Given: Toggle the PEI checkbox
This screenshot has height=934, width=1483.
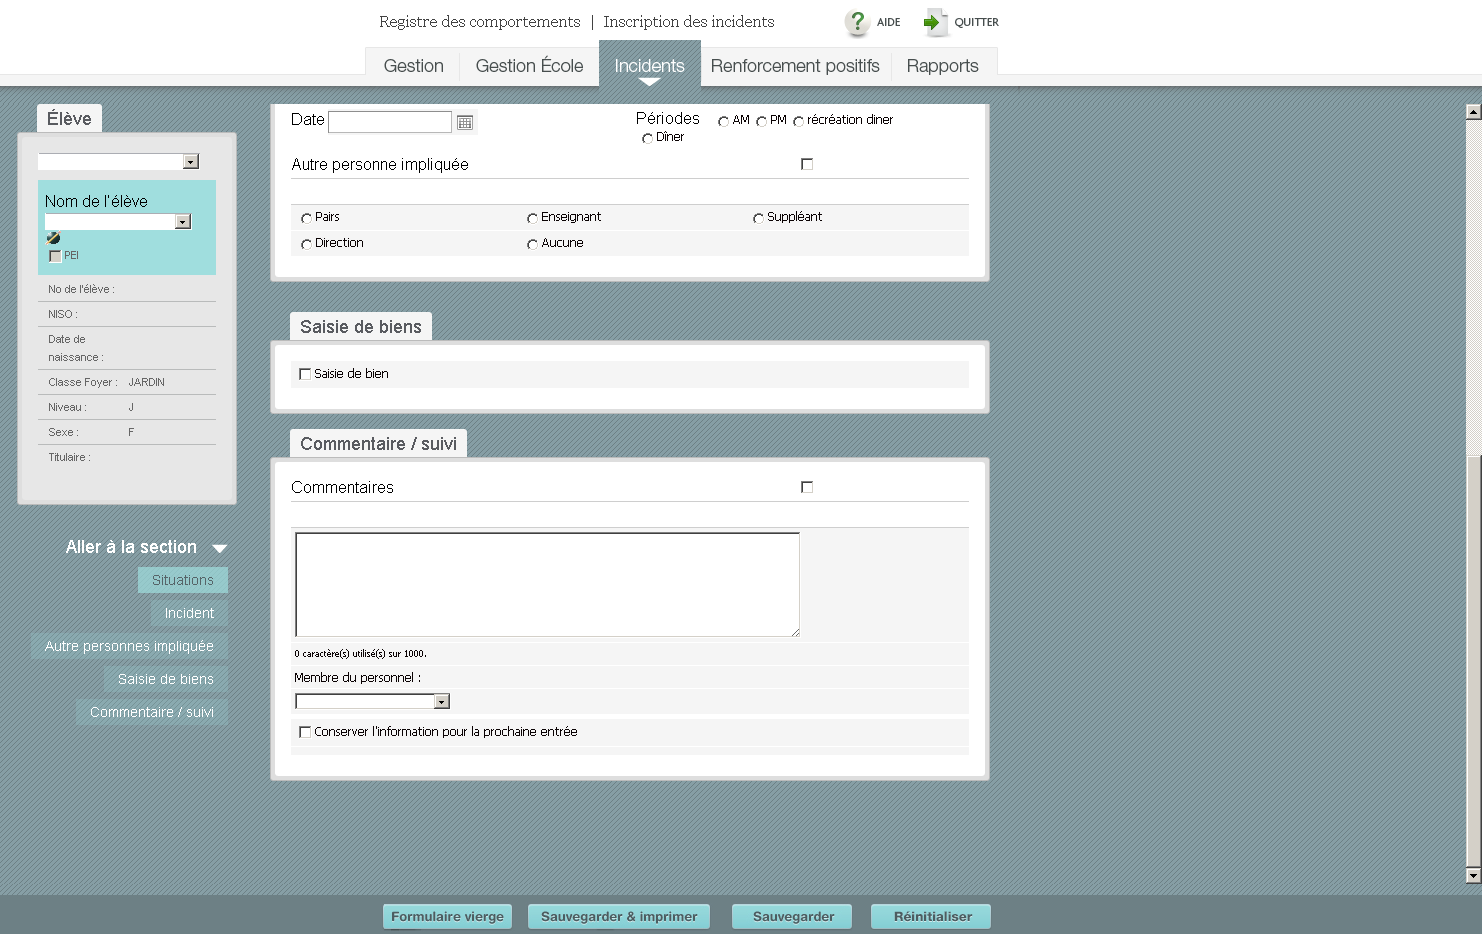Looking at the screenshot, I should [x=55, y=256].
